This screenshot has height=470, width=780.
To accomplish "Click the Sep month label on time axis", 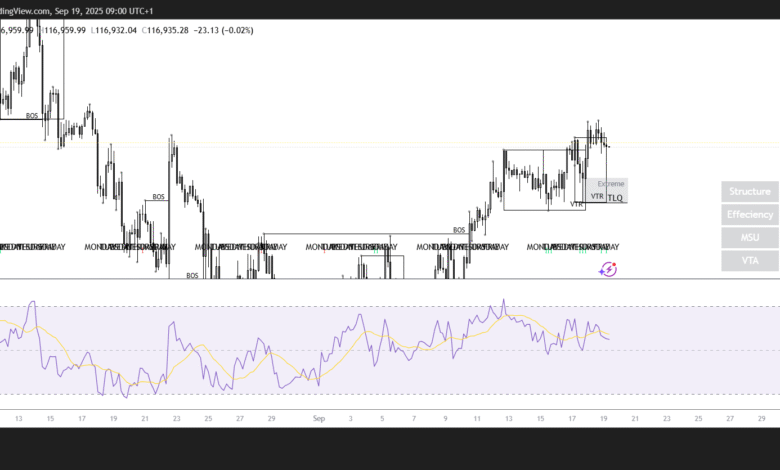I will [319, 419].
